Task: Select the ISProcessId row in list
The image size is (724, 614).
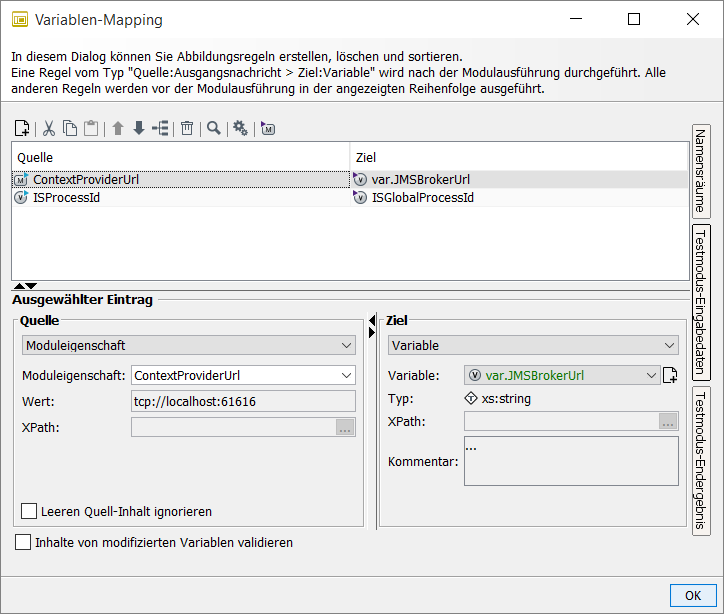Action: pos(67,197)
